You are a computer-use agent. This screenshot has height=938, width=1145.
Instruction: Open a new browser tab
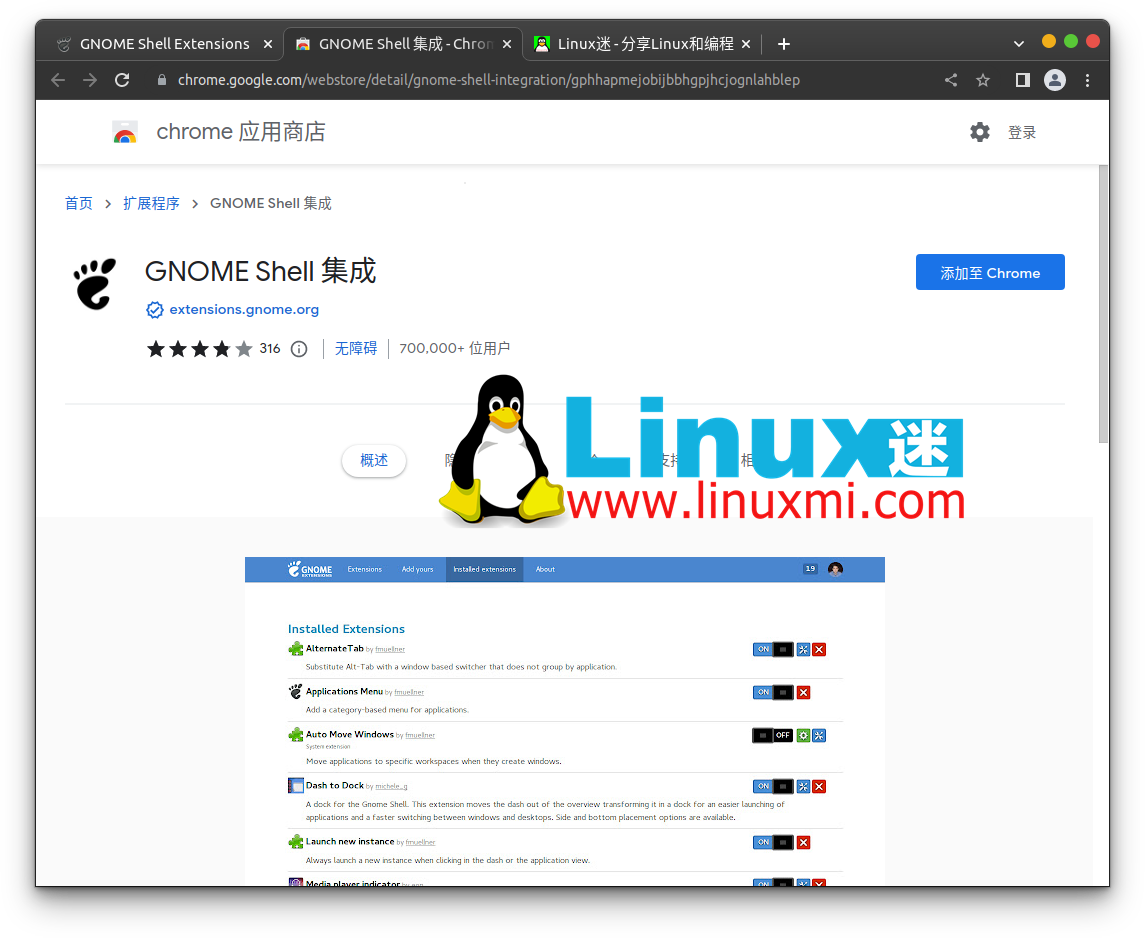click(784, 45)
